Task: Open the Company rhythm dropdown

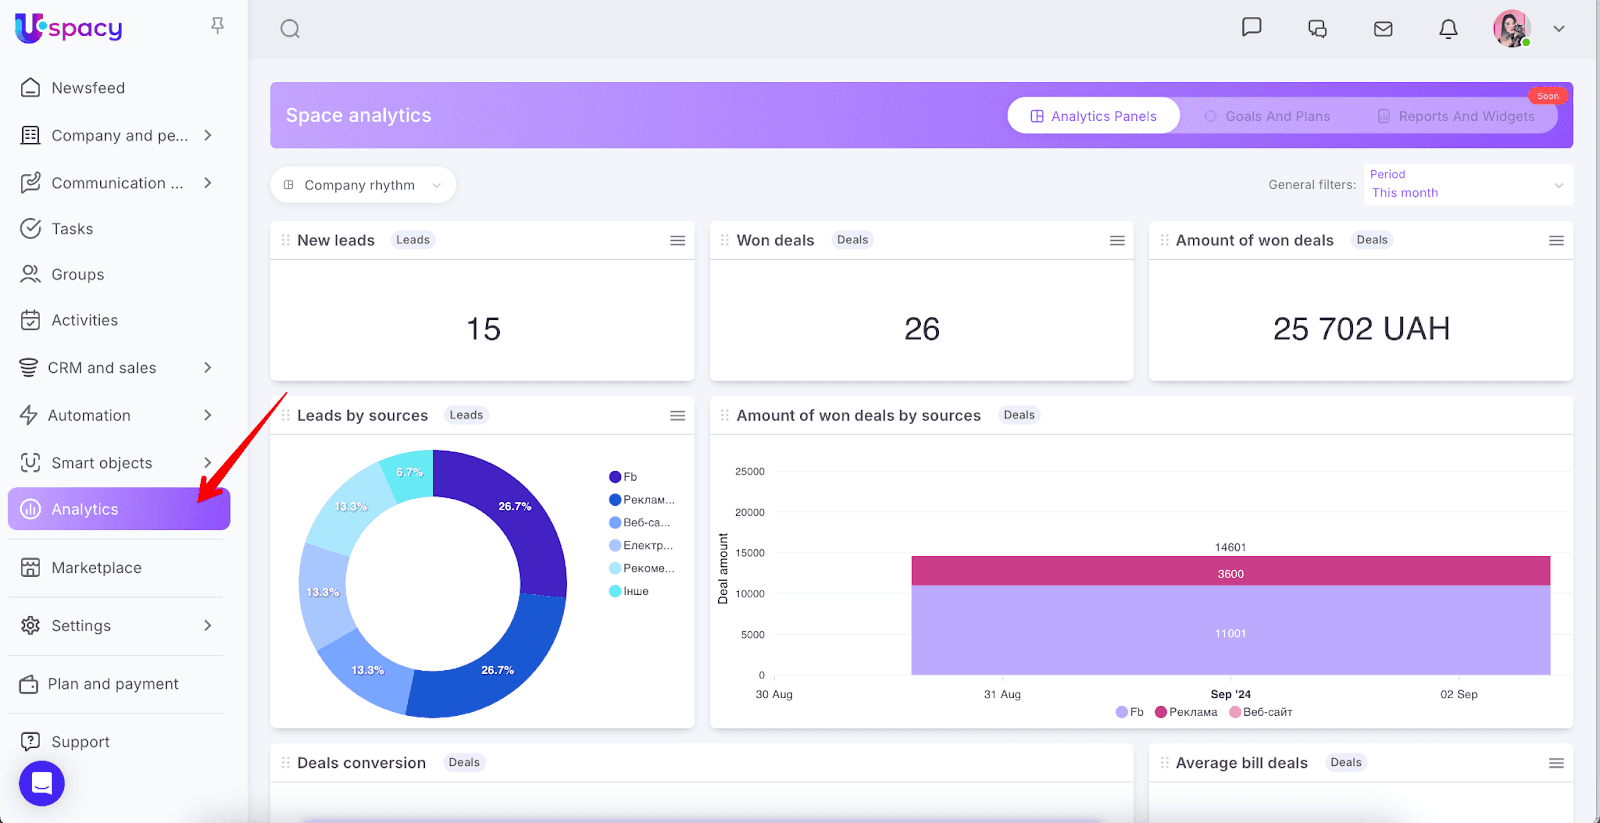Action: [362, 185]
